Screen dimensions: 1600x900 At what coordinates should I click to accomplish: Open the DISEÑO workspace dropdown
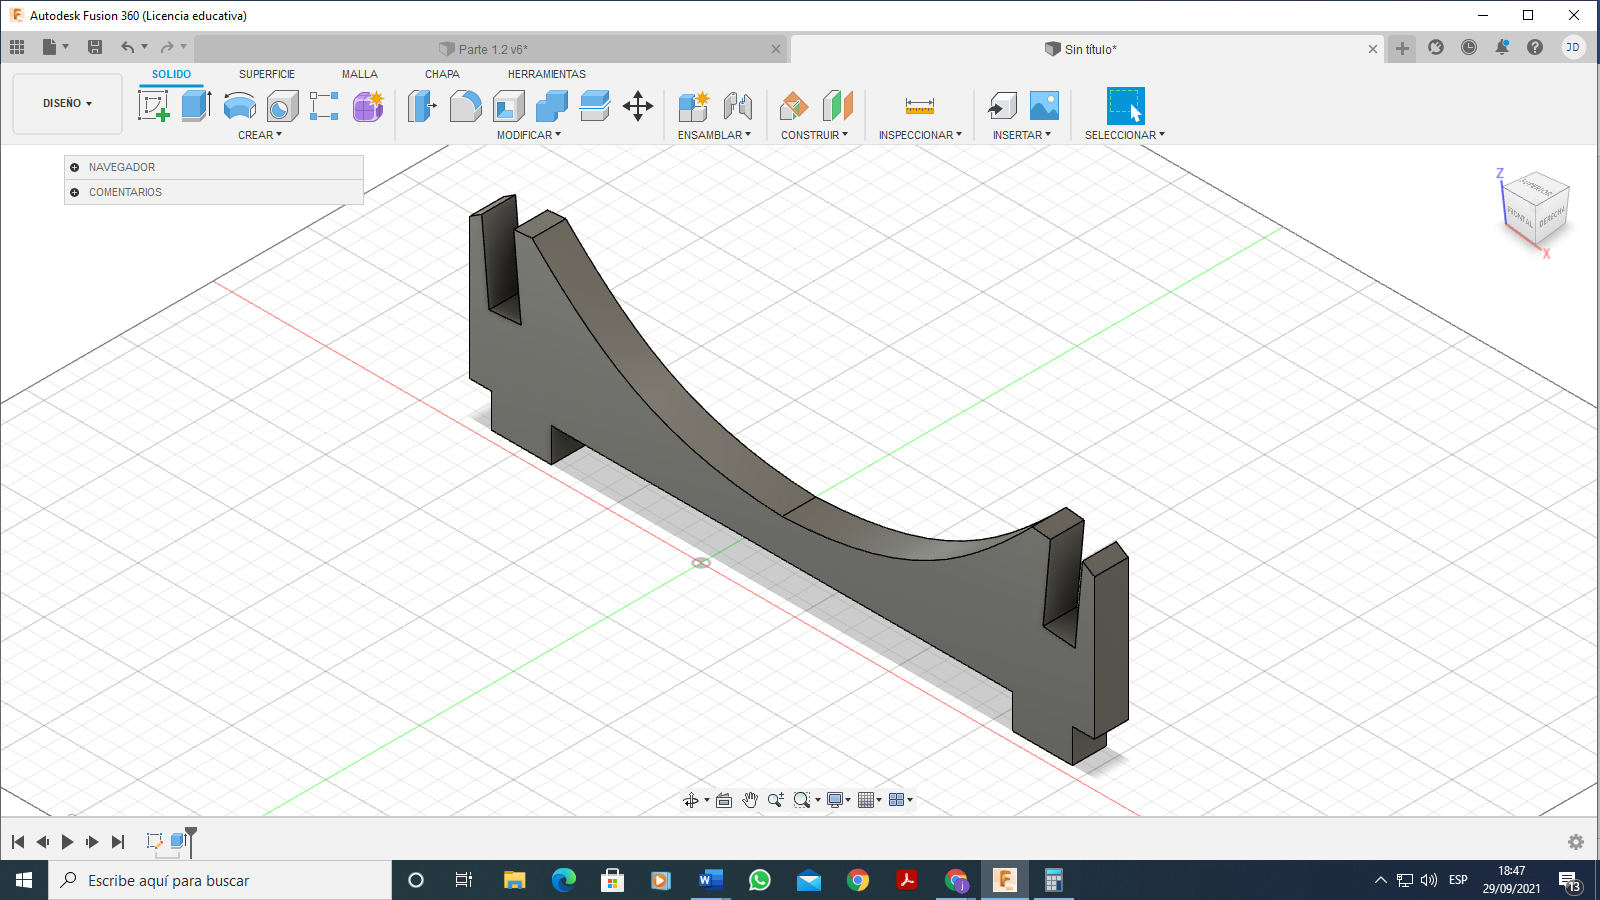click(x=67, y=103)
